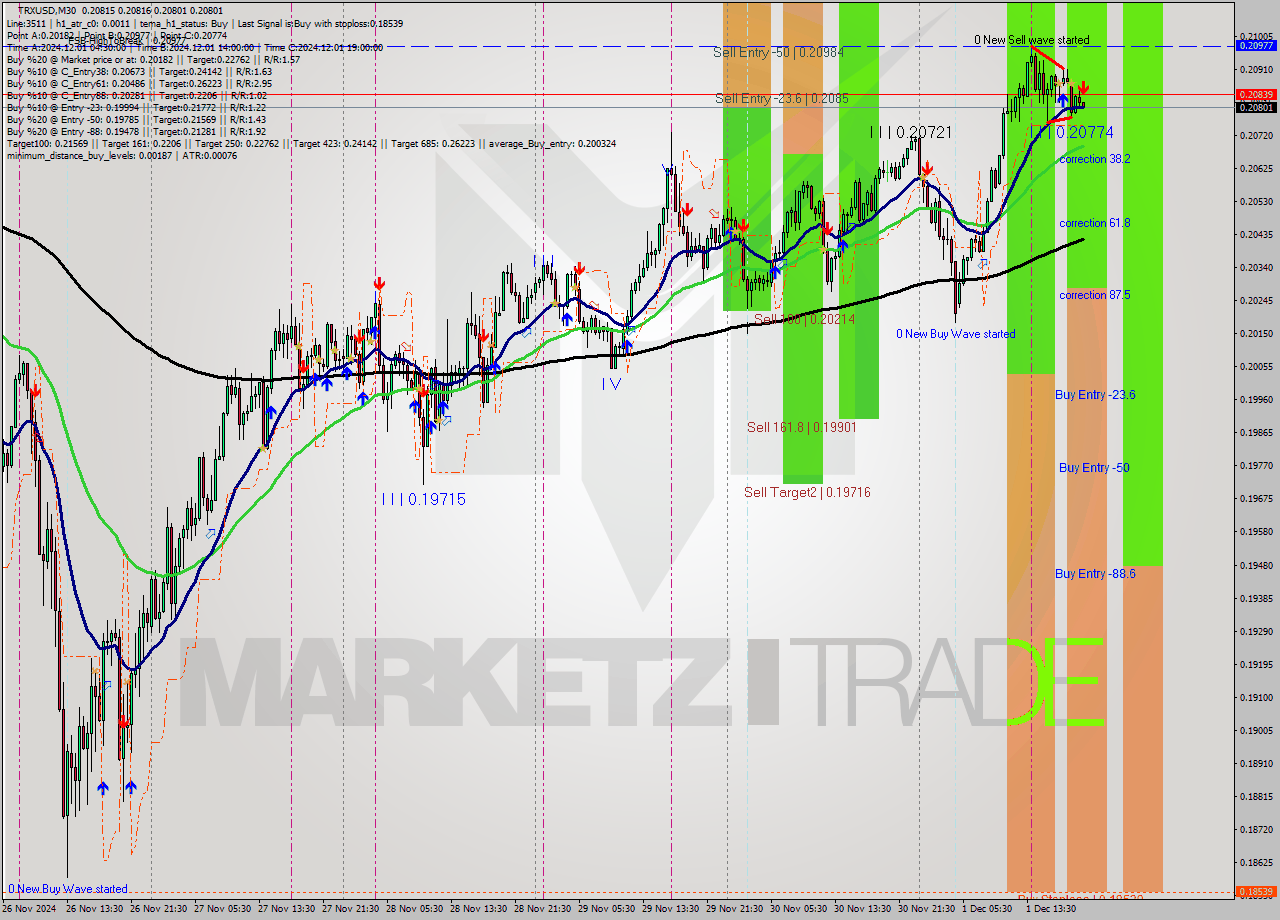Click the 'correction 87.5' level label

pyautogui.click(x=1095, y=295)
